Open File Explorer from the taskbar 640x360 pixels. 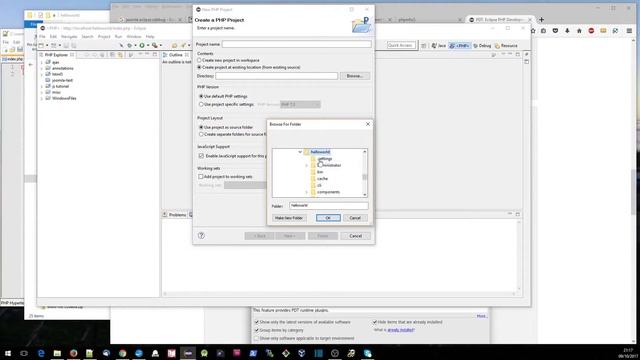click(x=57, y=353)
